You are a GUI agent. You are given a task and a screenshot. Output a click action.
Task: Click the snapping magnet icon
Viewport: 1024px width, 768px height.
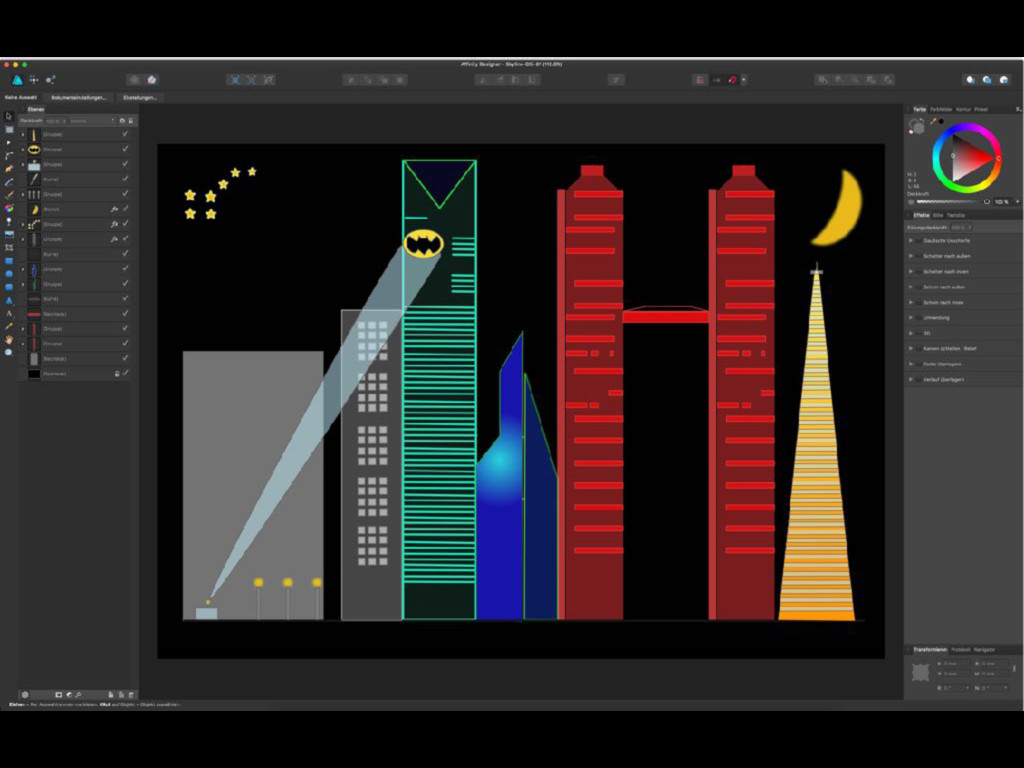[x=732, y=80]
